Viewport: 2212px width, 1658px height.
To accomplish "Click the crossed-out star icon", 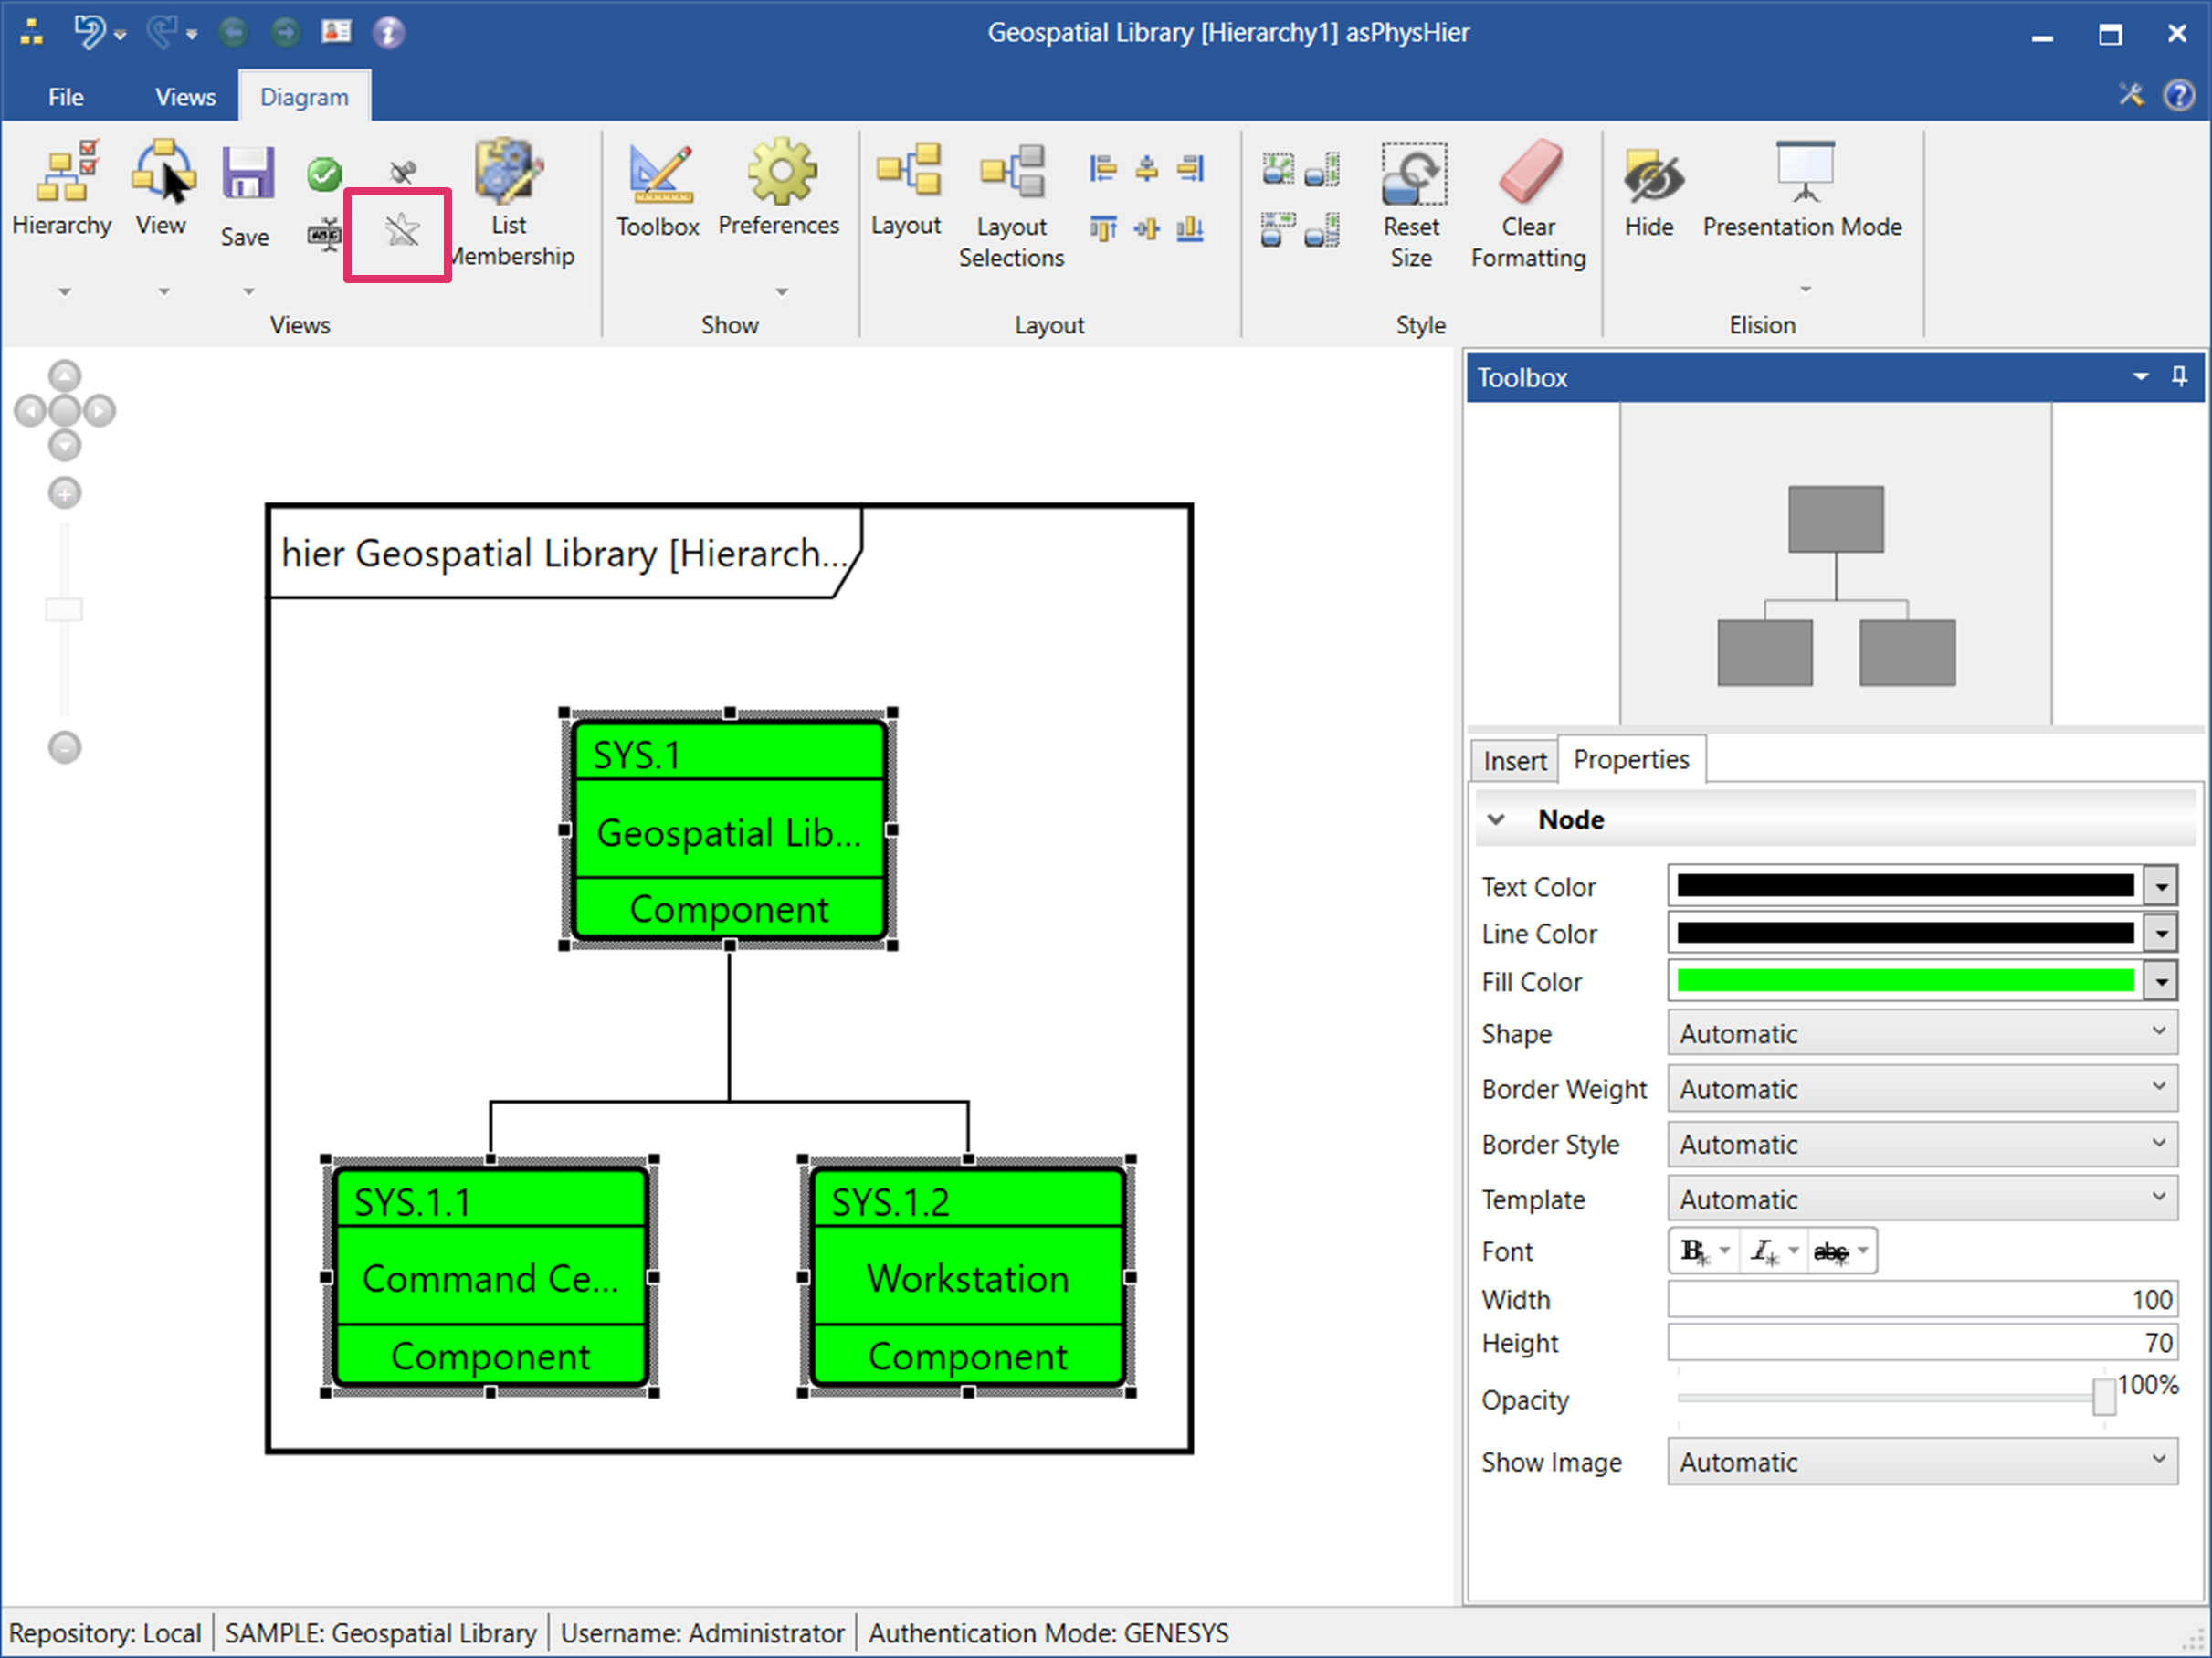I will 402,232.
